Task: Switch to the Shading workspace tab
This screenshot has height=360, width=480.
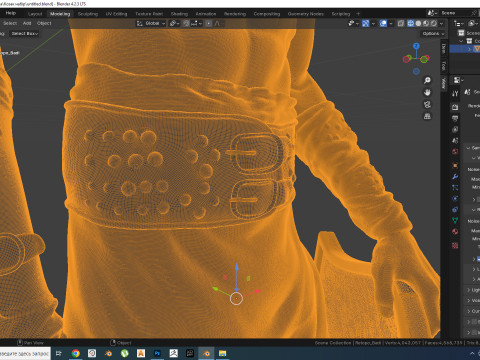Action: (179, 14)
